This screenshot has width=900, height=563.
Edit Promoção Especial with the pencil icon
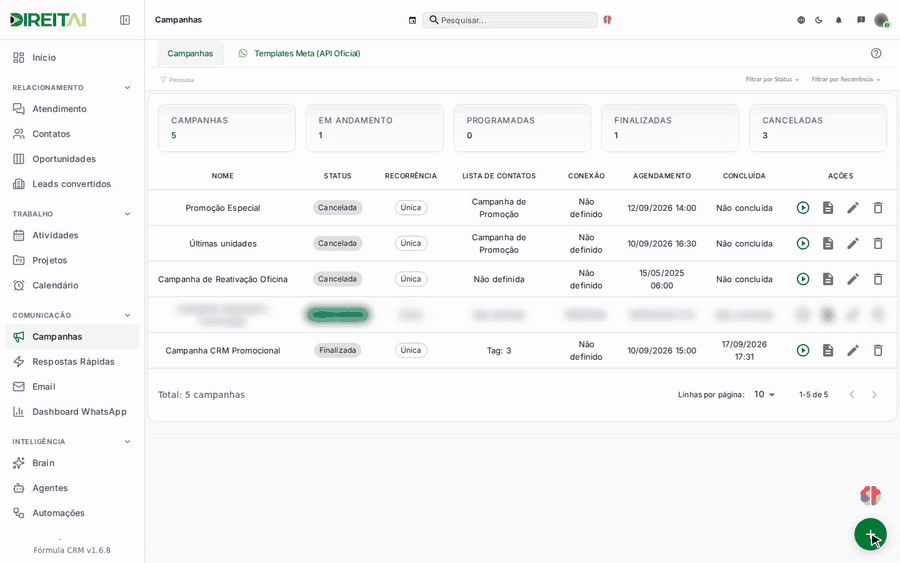coord(853,208)
